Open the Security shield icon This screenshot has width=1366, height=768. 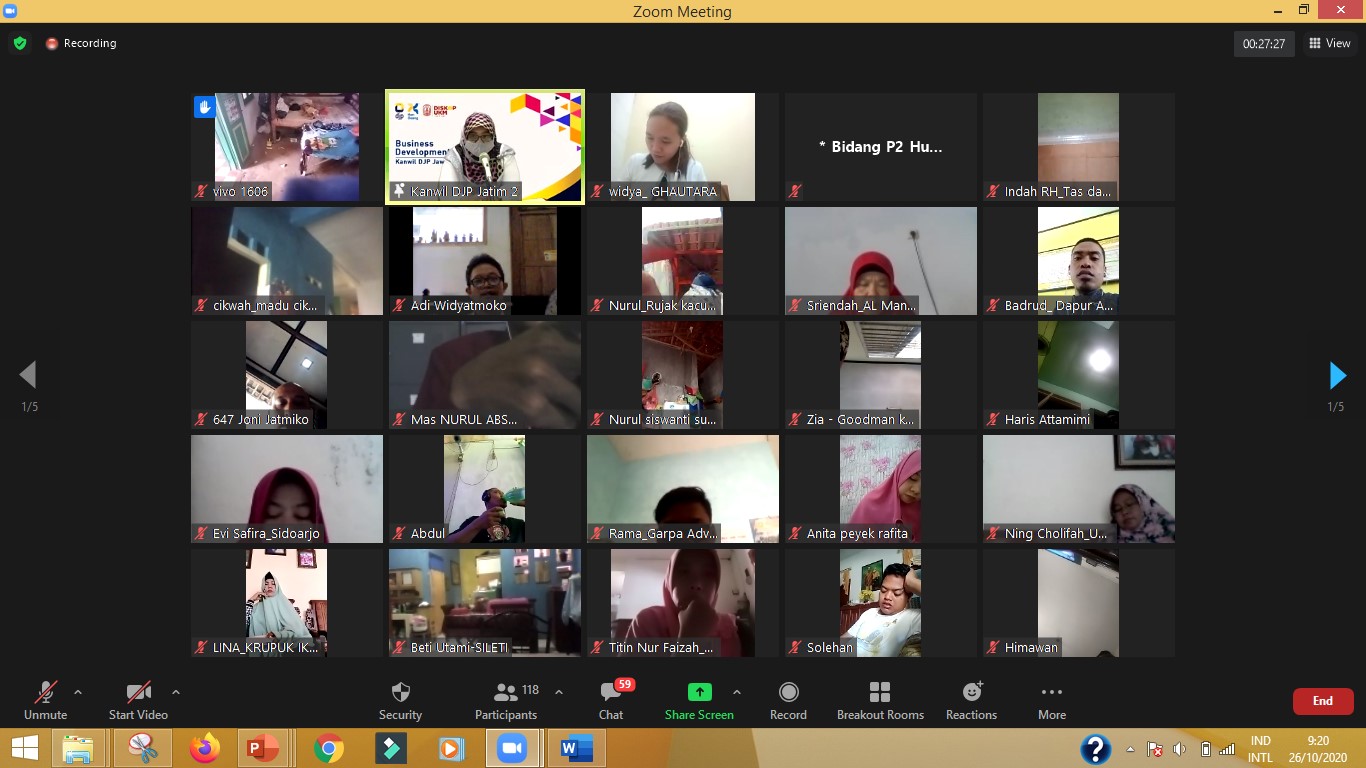[400, 693]
